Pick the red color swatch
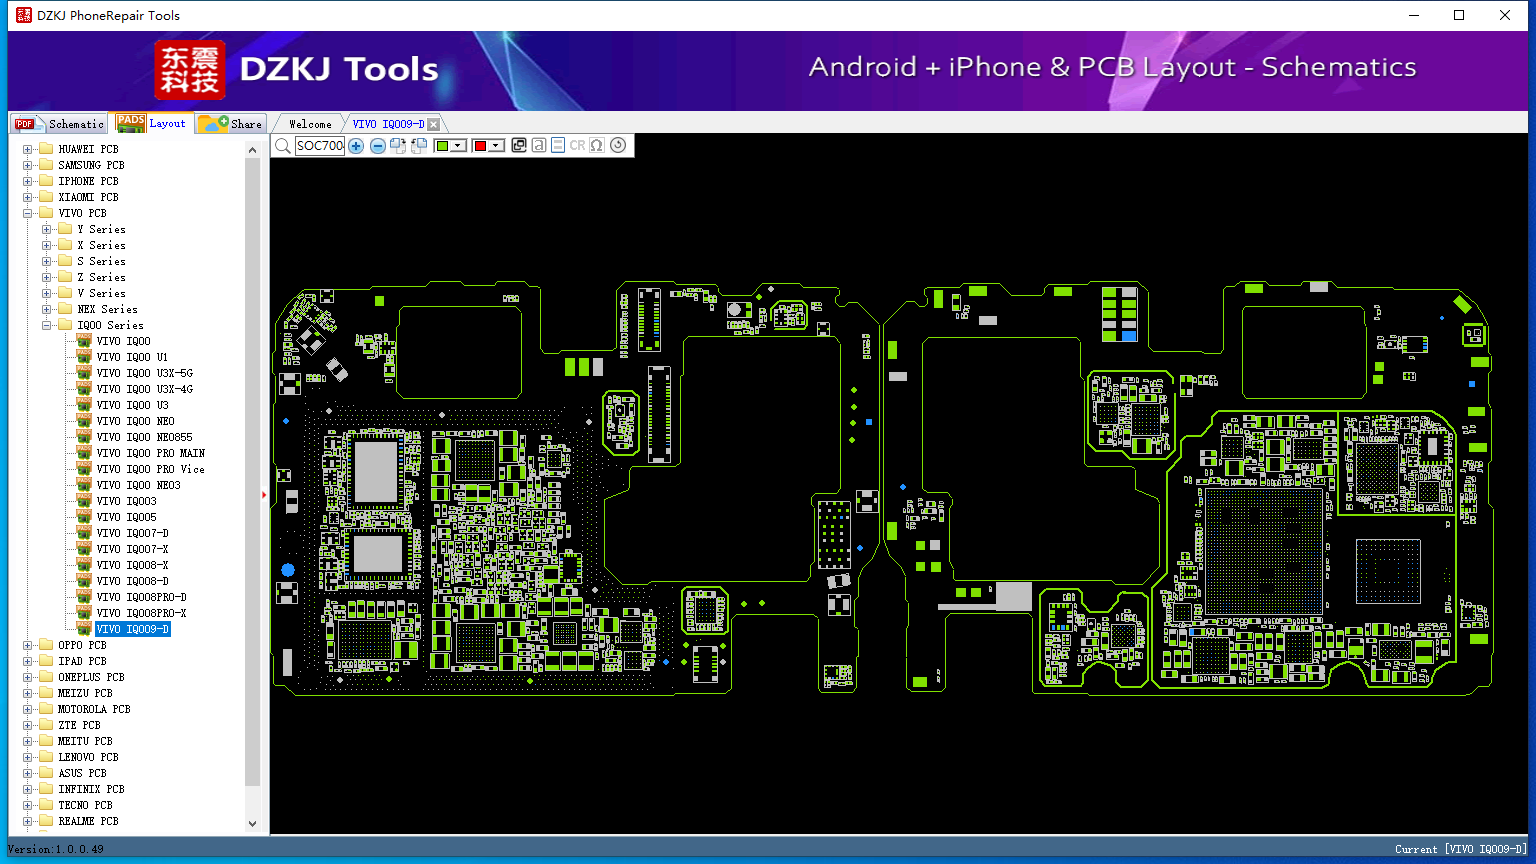 click(479, 146)
